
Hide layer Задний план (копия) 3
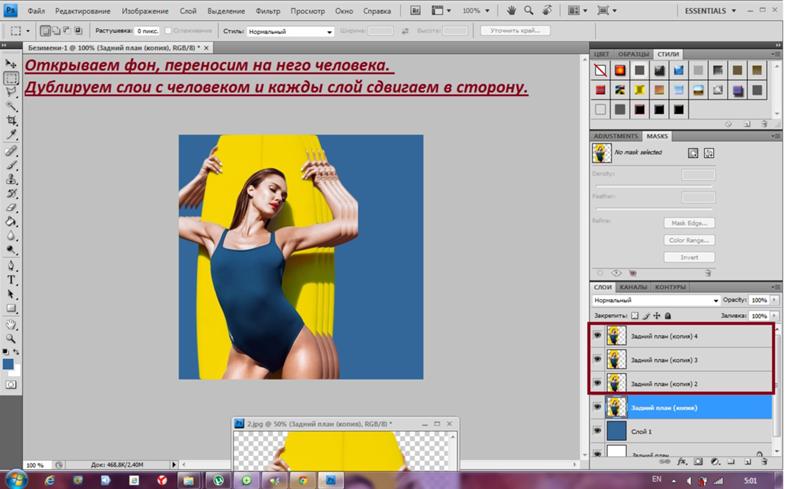pos(597,359)
